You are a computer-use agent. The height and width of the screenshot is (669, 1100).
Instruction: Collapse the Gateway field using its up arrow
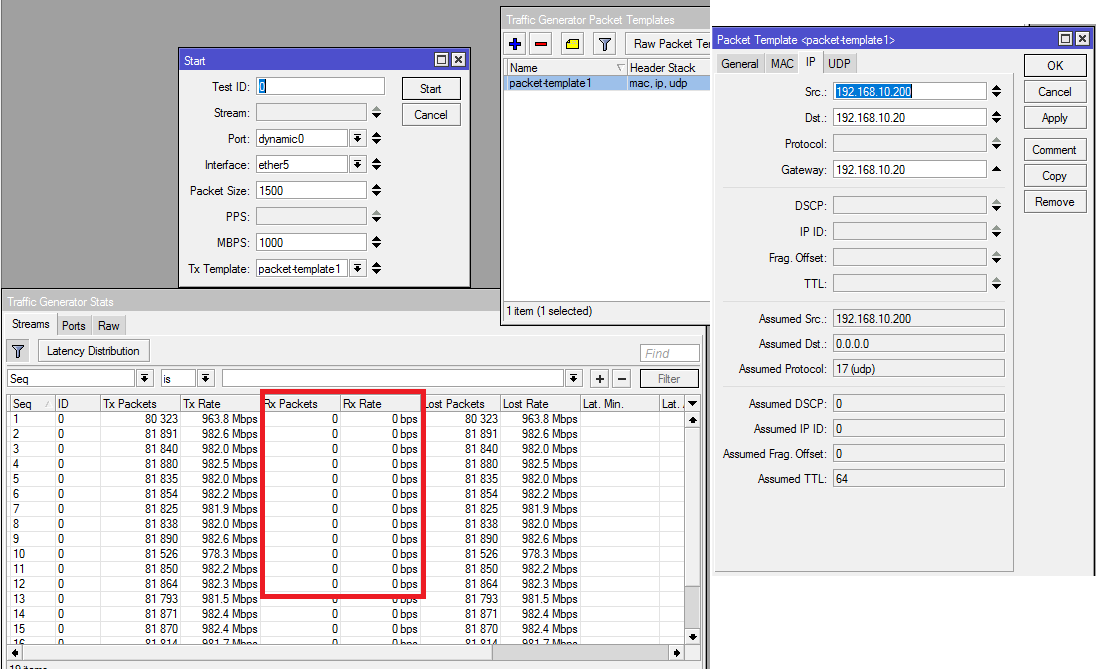pos(996,170)
